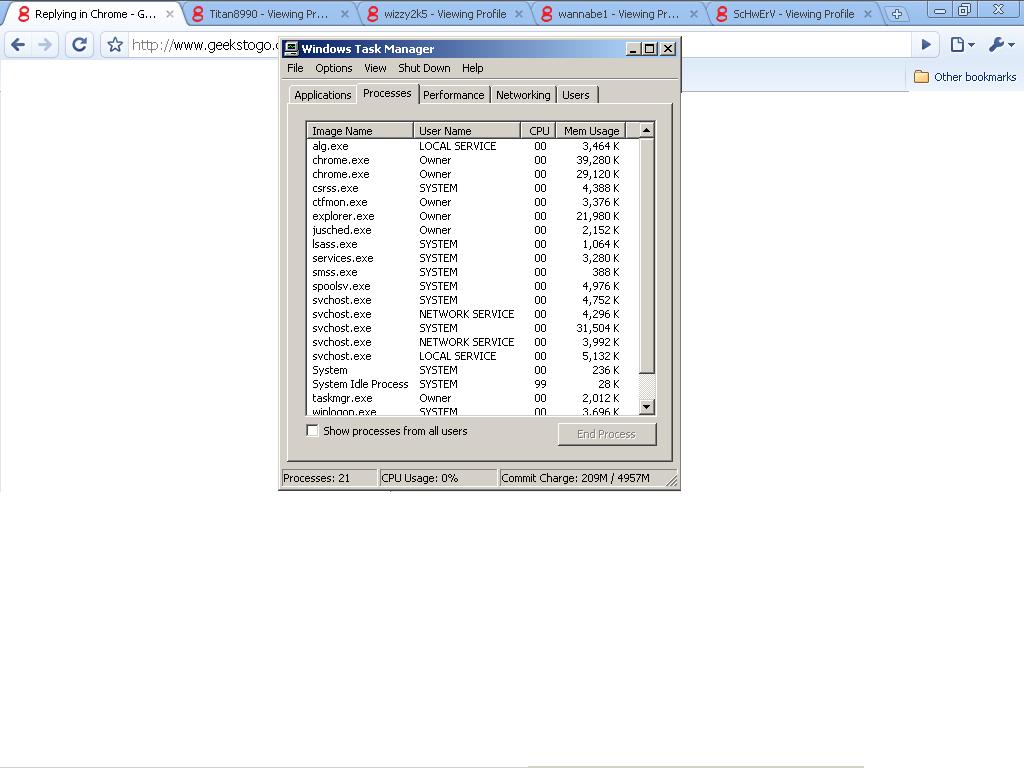1024x768 pixels.
Task: Open Chrome wrench tools menu
Action: [x=1001, y=44]
